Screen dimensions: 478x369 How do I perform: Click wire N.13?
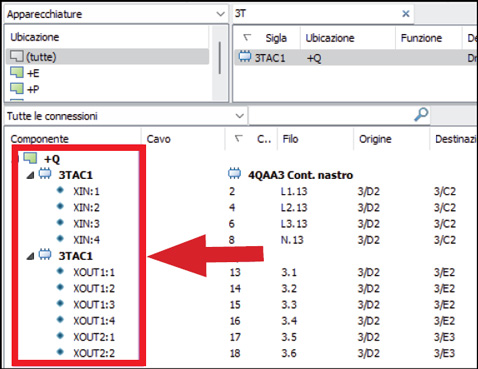click(x=292, y=240)
